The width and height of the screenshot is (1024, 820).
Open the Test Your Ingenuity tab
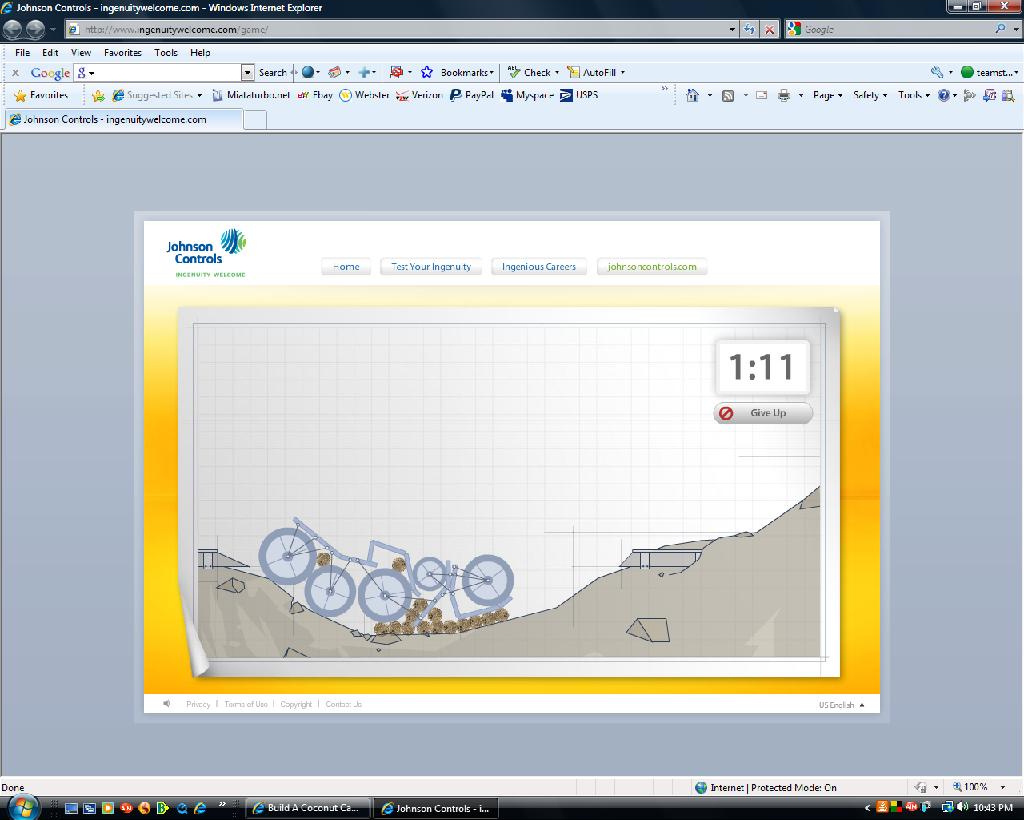click(431, 267)
